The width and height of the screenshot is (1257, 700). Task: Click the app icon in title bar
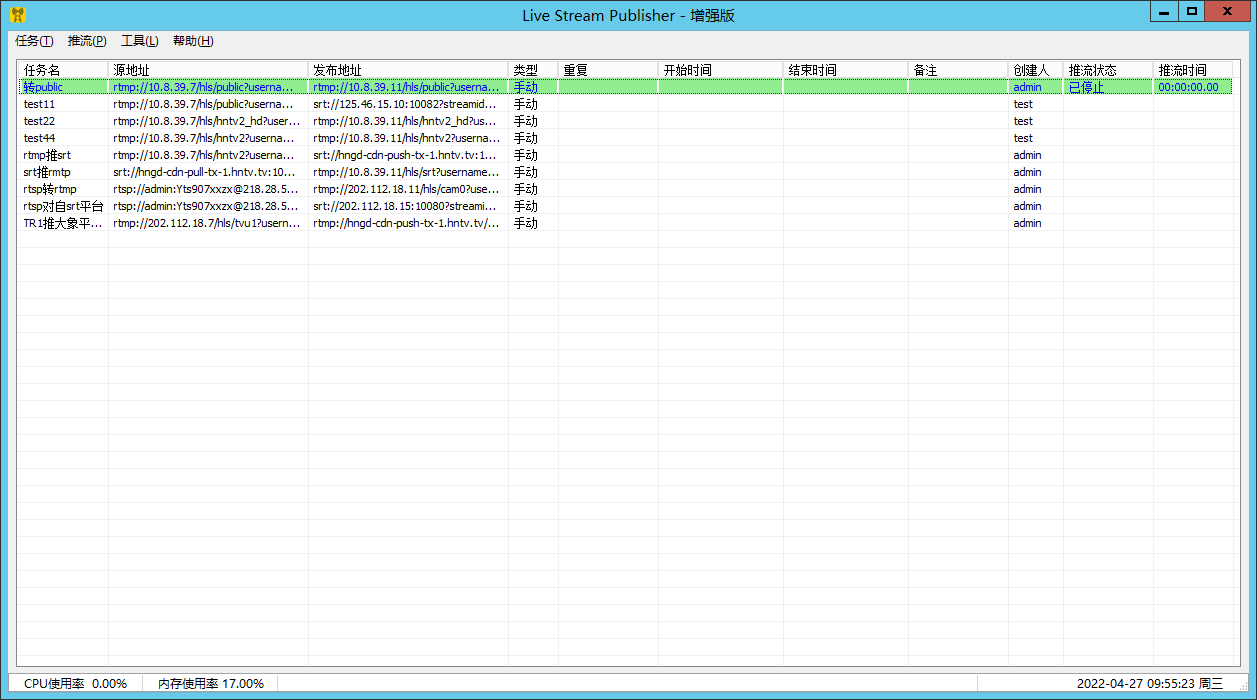point(17,15)
